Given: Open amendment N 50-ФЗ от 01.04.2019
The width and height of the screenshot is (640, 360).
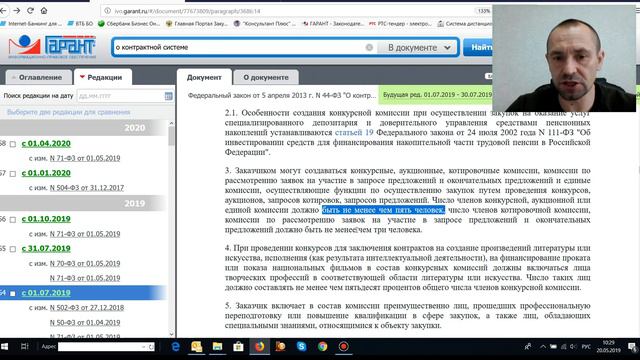Looking at the screenshot, I should click(x=85, y=322).
